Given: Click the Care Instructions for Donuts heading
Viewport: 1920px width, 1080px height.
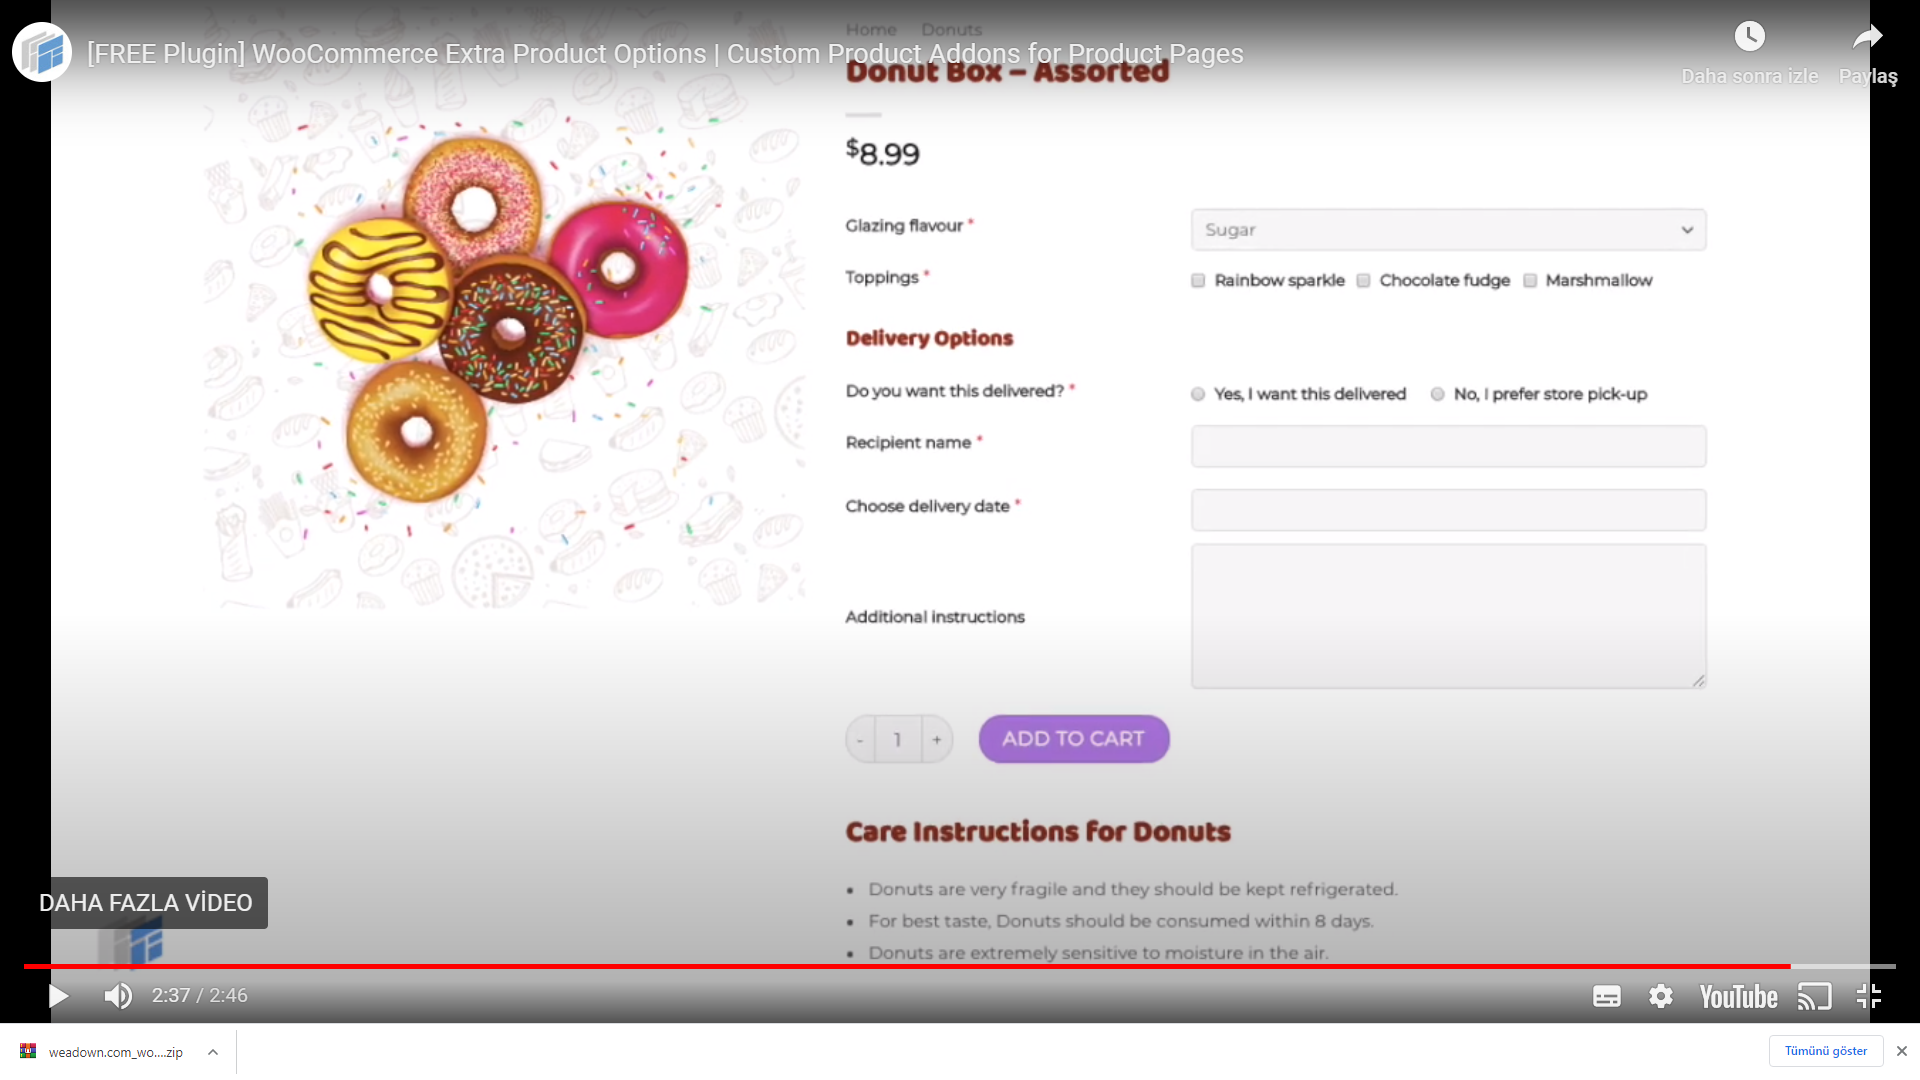Looking at the screenshot, I should [x=1038, y=832].
